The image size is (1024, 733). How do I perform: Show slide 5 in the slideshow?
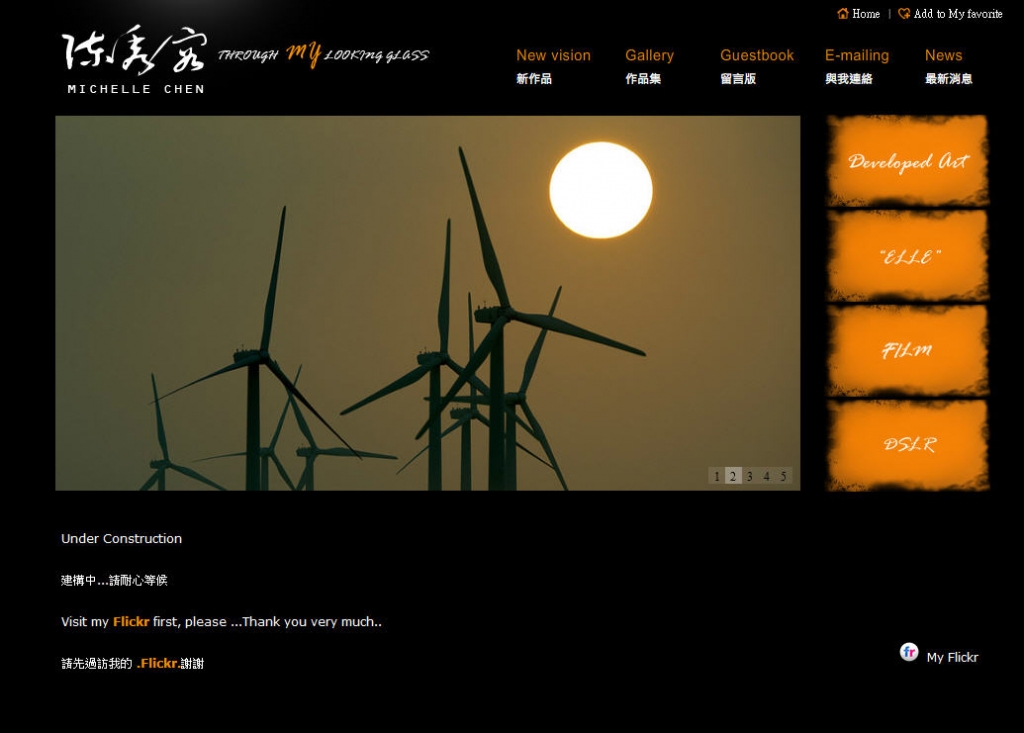pyautogui.click(x=783, y=476)
